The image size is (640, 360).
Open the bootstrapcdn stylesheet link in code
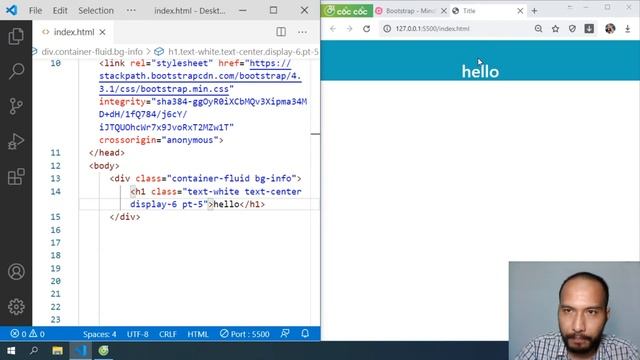[200, 76]
